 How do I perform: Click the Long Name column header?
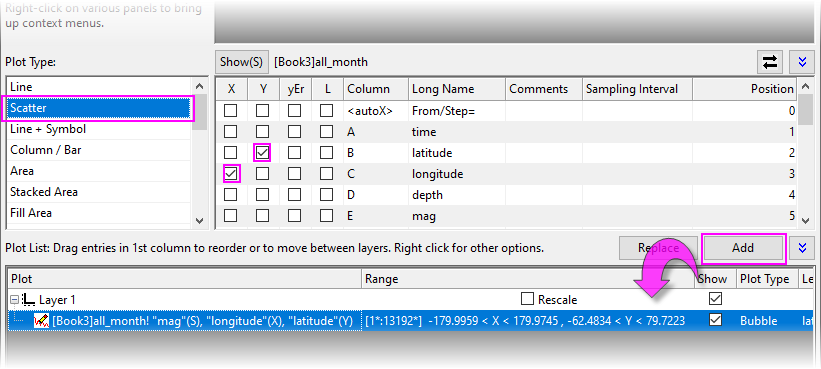[x=457, y=89]
